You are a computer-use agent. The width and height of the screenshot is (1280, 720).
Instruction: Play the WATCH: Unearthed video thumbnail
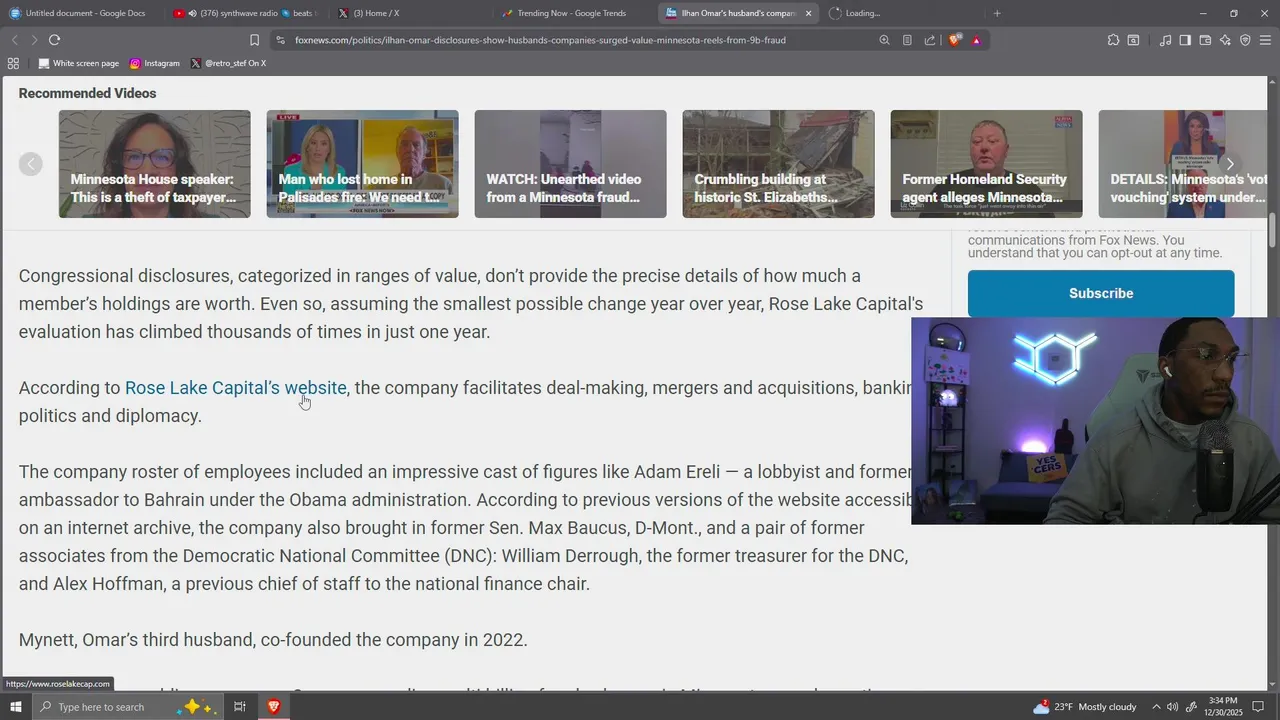pyautogui.click(x=571, y=164)
